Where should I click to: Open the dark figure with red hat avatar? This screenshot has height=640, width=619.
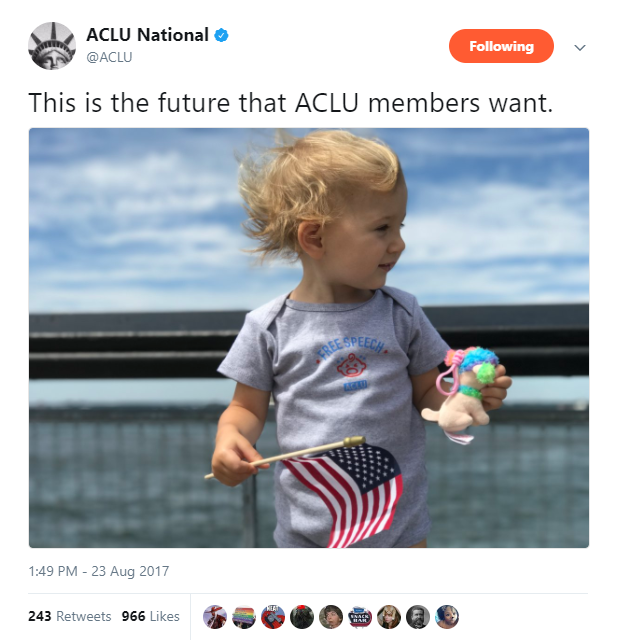click(x=302, y=617)
